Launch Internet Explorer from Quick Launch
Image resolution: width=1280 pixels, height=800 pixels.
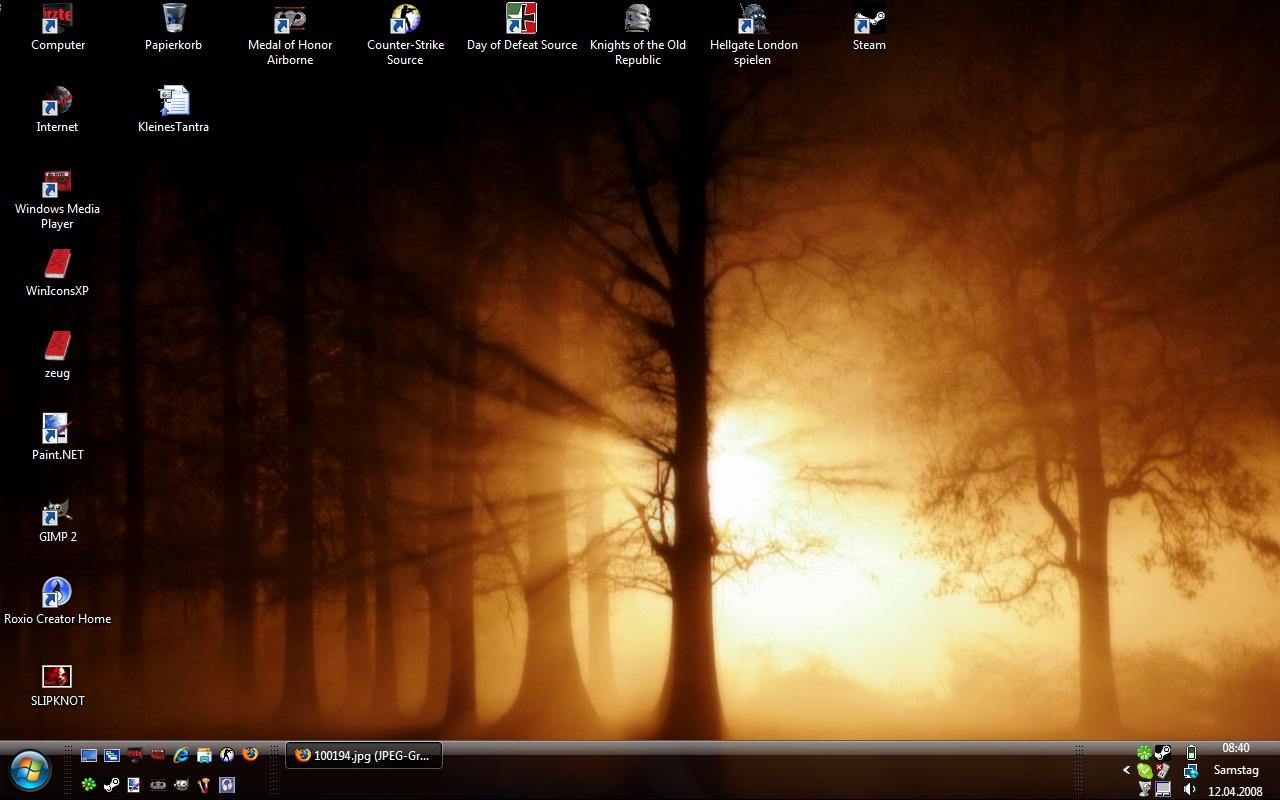point(181,755)
